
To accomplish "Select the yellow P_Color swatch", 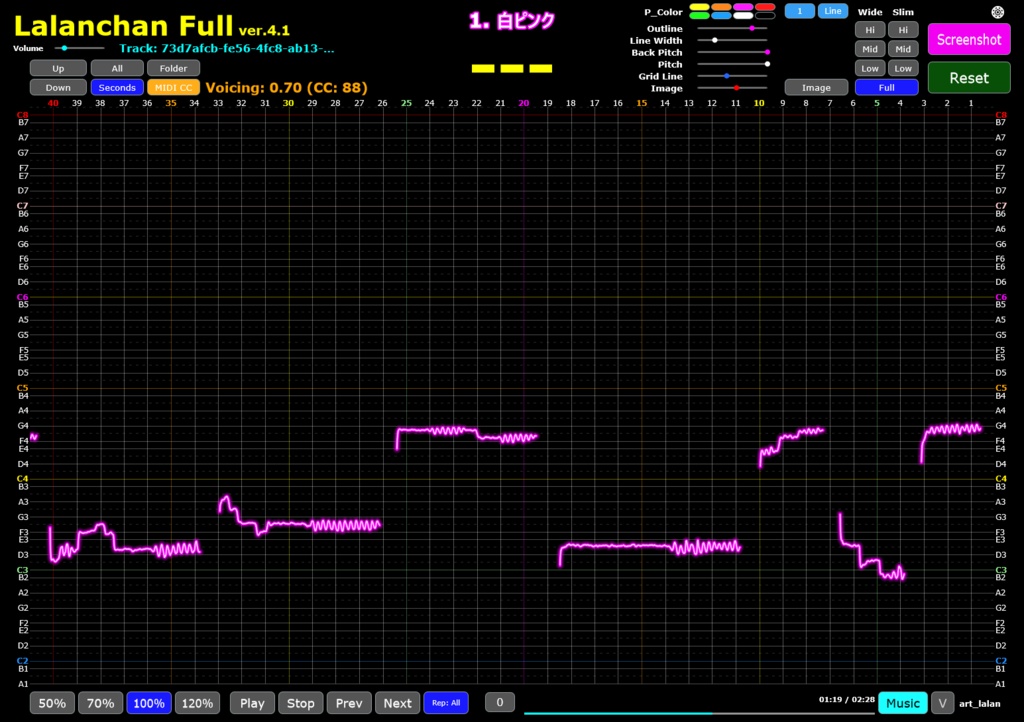I will [699, 7].
